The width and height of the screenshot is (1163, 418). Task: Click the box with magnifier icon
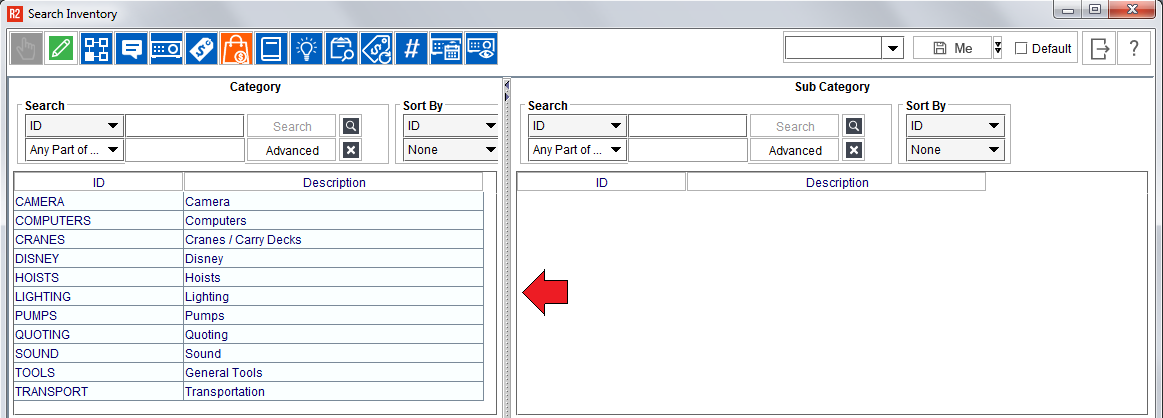[x=341, y=49]
